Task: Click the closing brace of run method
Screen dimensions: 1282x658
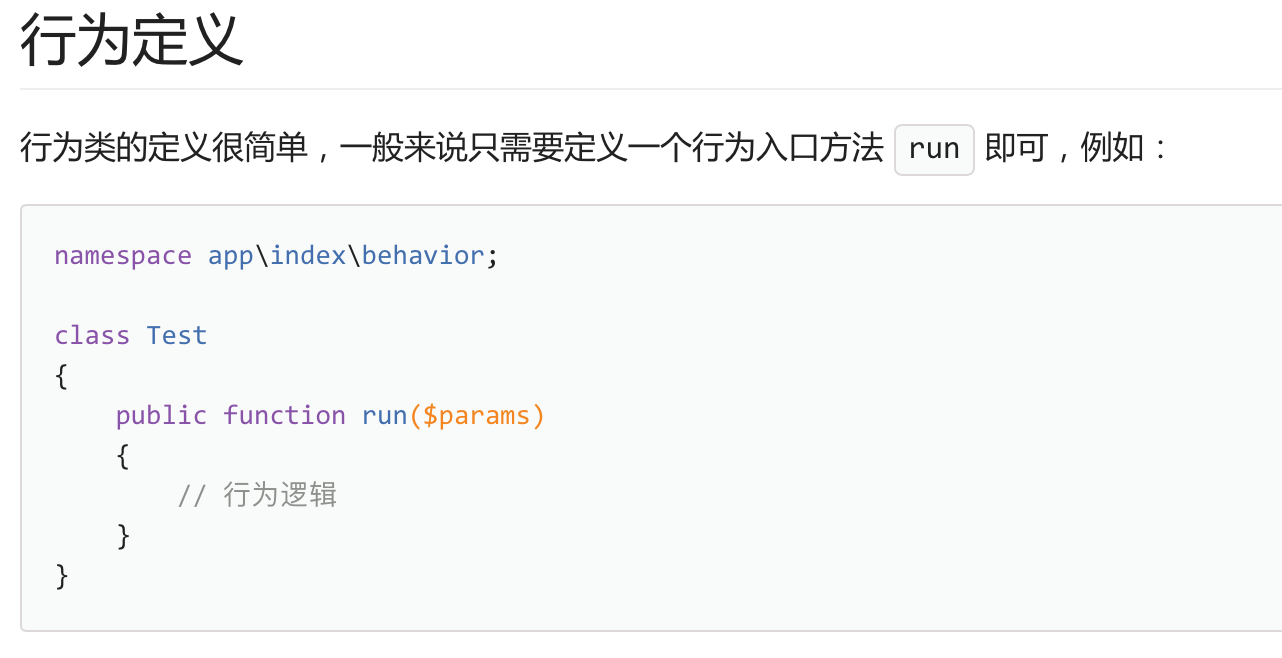Action: pos(123,536)
